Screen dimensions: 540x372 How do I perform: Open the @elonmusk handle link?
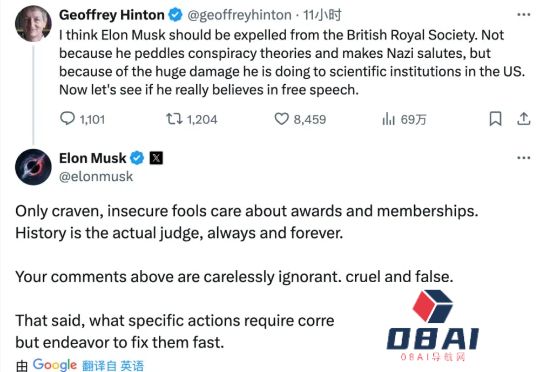96,176
